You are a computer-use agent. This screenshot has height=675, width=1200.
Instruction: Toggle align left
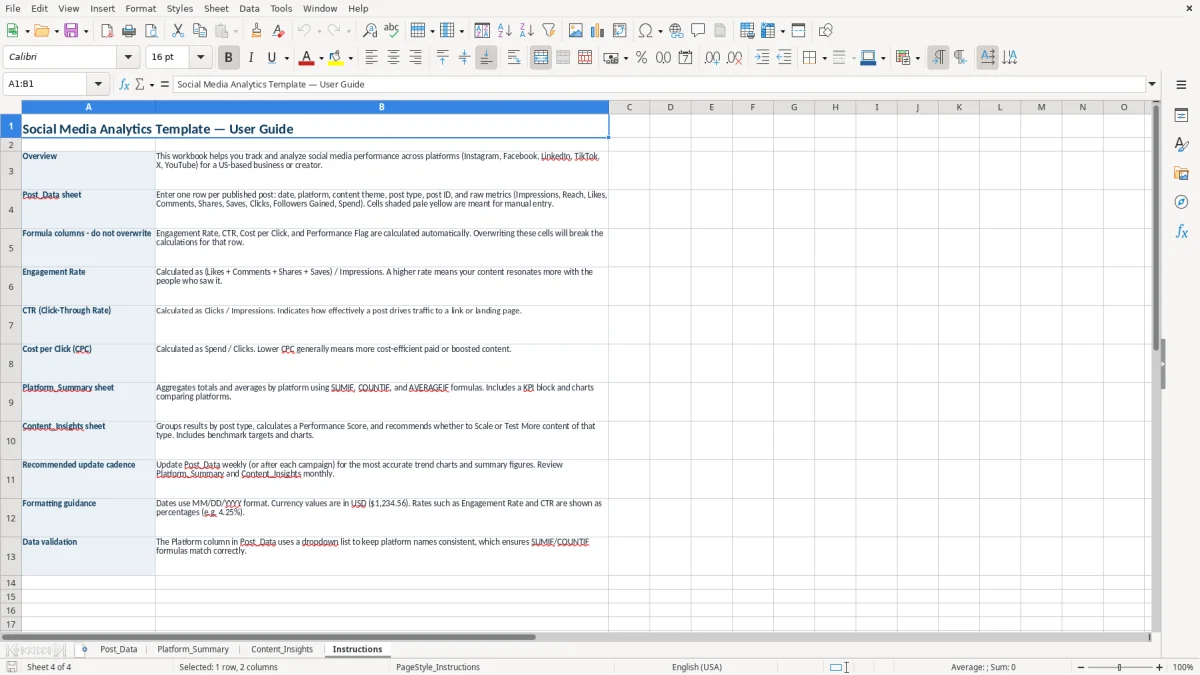coord(371,58)
